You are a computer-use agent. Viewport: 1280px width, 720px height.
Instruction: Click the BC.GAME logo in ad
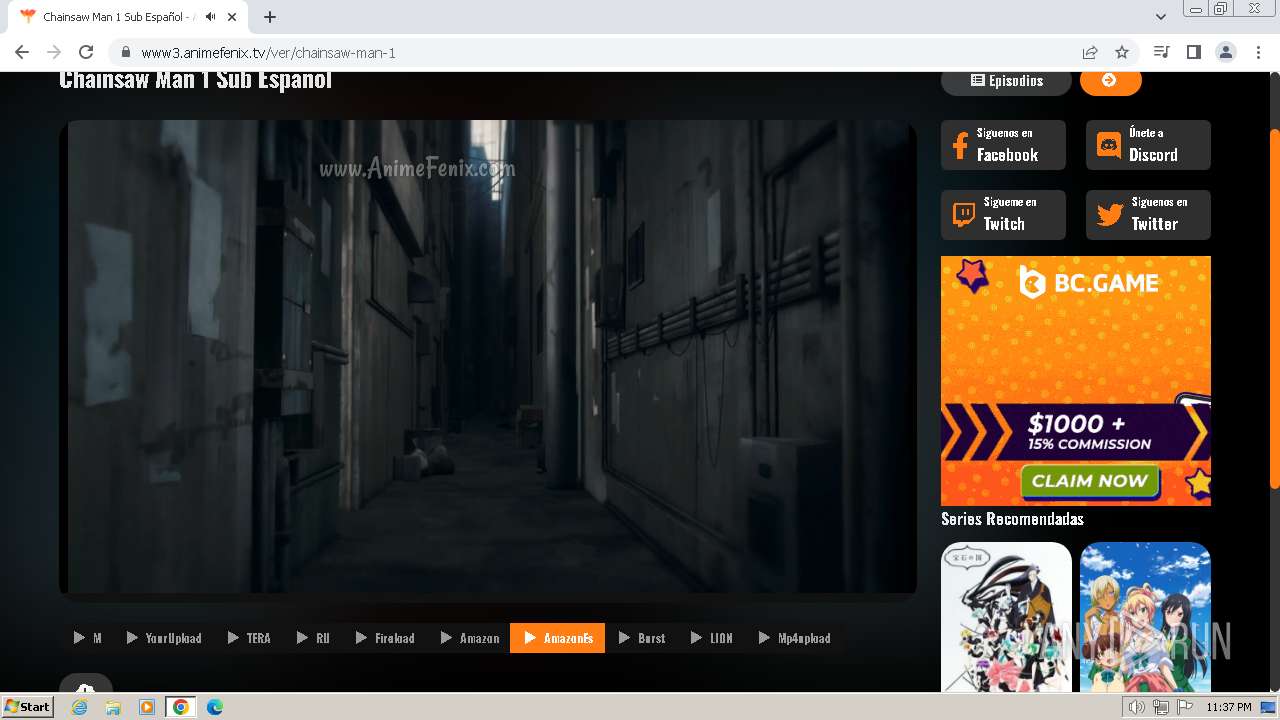coord(1088,283)
